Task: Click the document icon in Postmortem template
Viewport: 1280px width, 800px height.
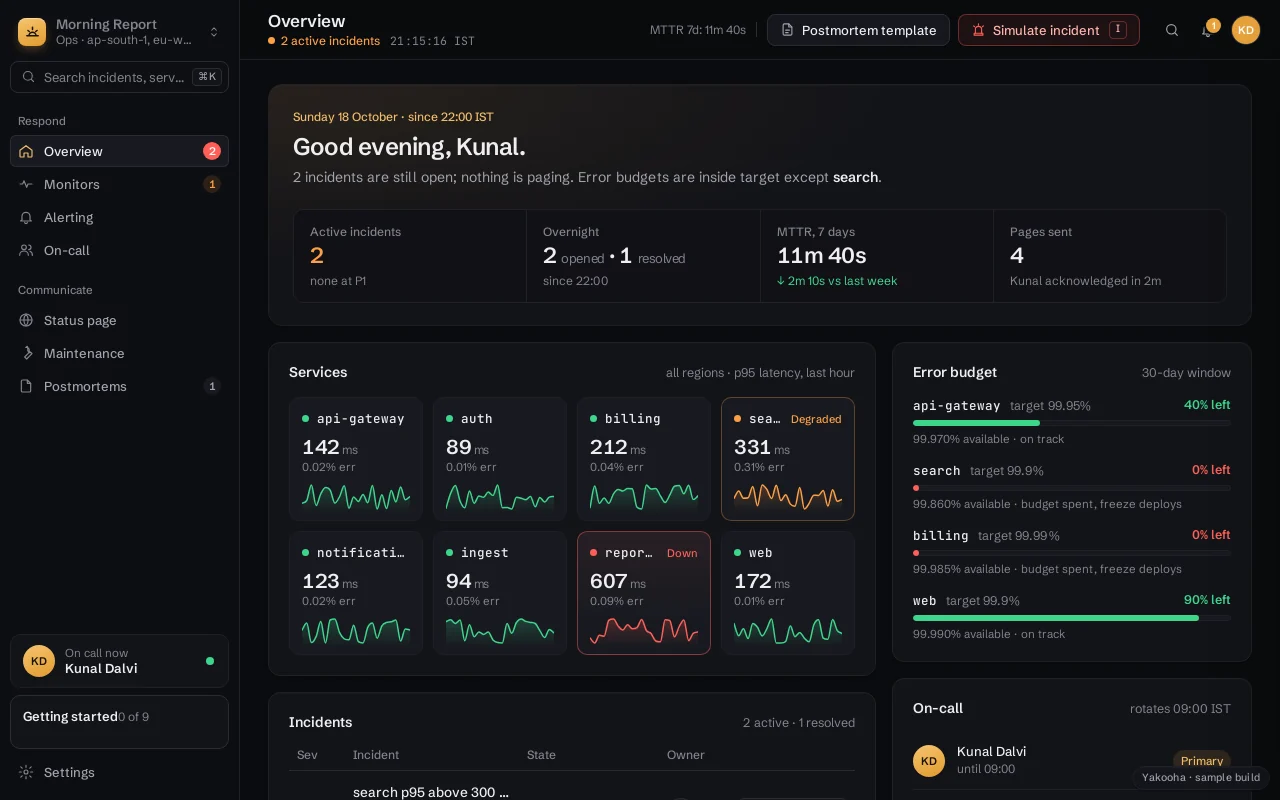Action: point(787,30)
